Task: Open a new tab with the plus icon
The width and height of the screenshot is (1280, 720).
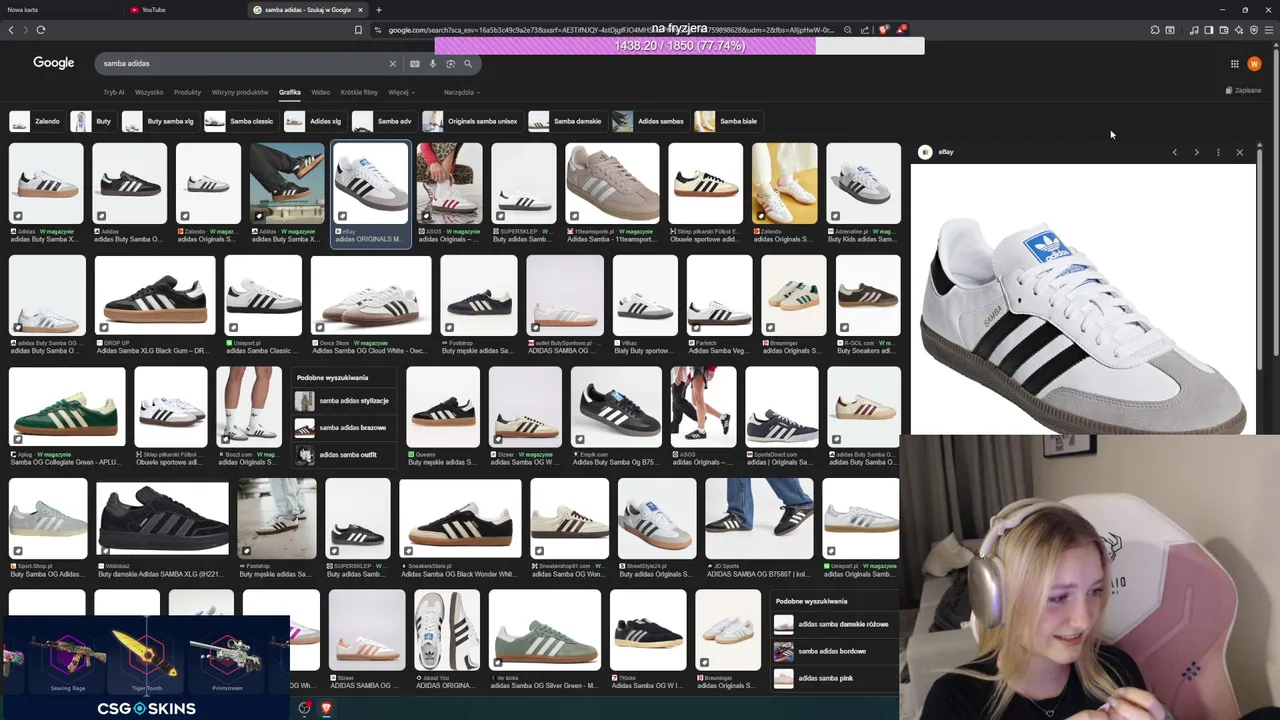Action: (x=378, y=10)
